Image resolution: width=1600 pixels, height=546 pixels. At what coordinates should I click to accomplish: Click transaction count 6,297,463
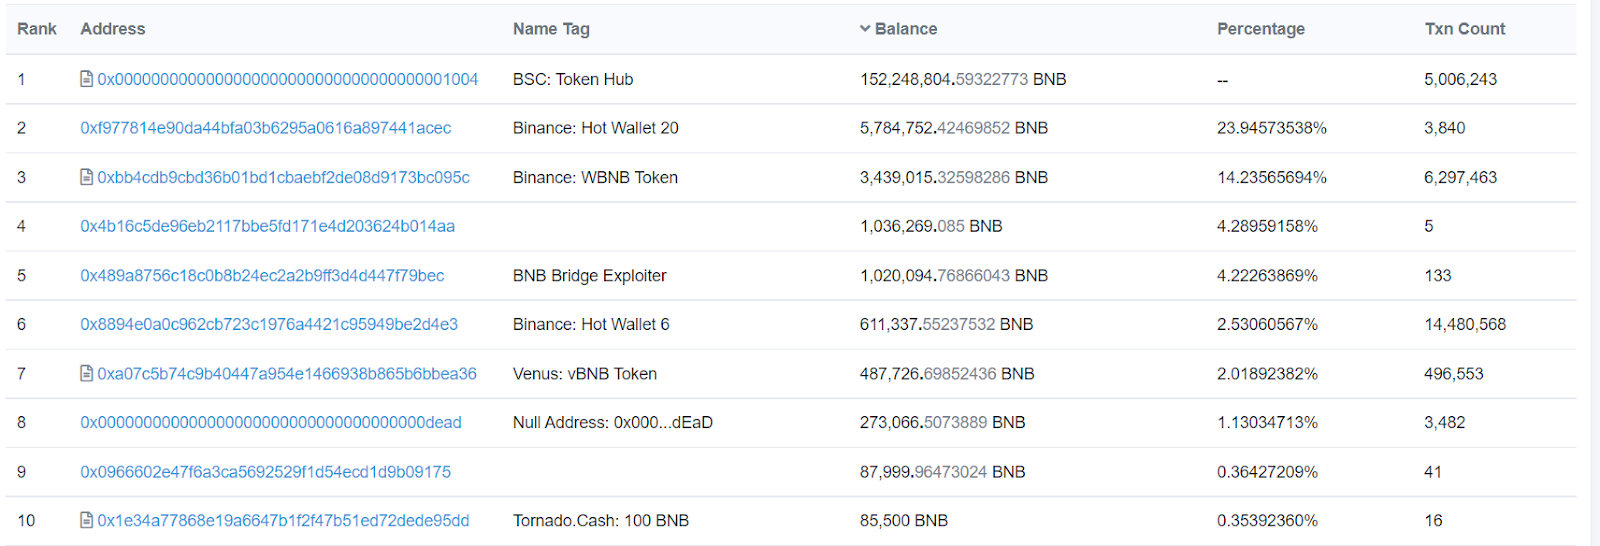coord(1461,177)
